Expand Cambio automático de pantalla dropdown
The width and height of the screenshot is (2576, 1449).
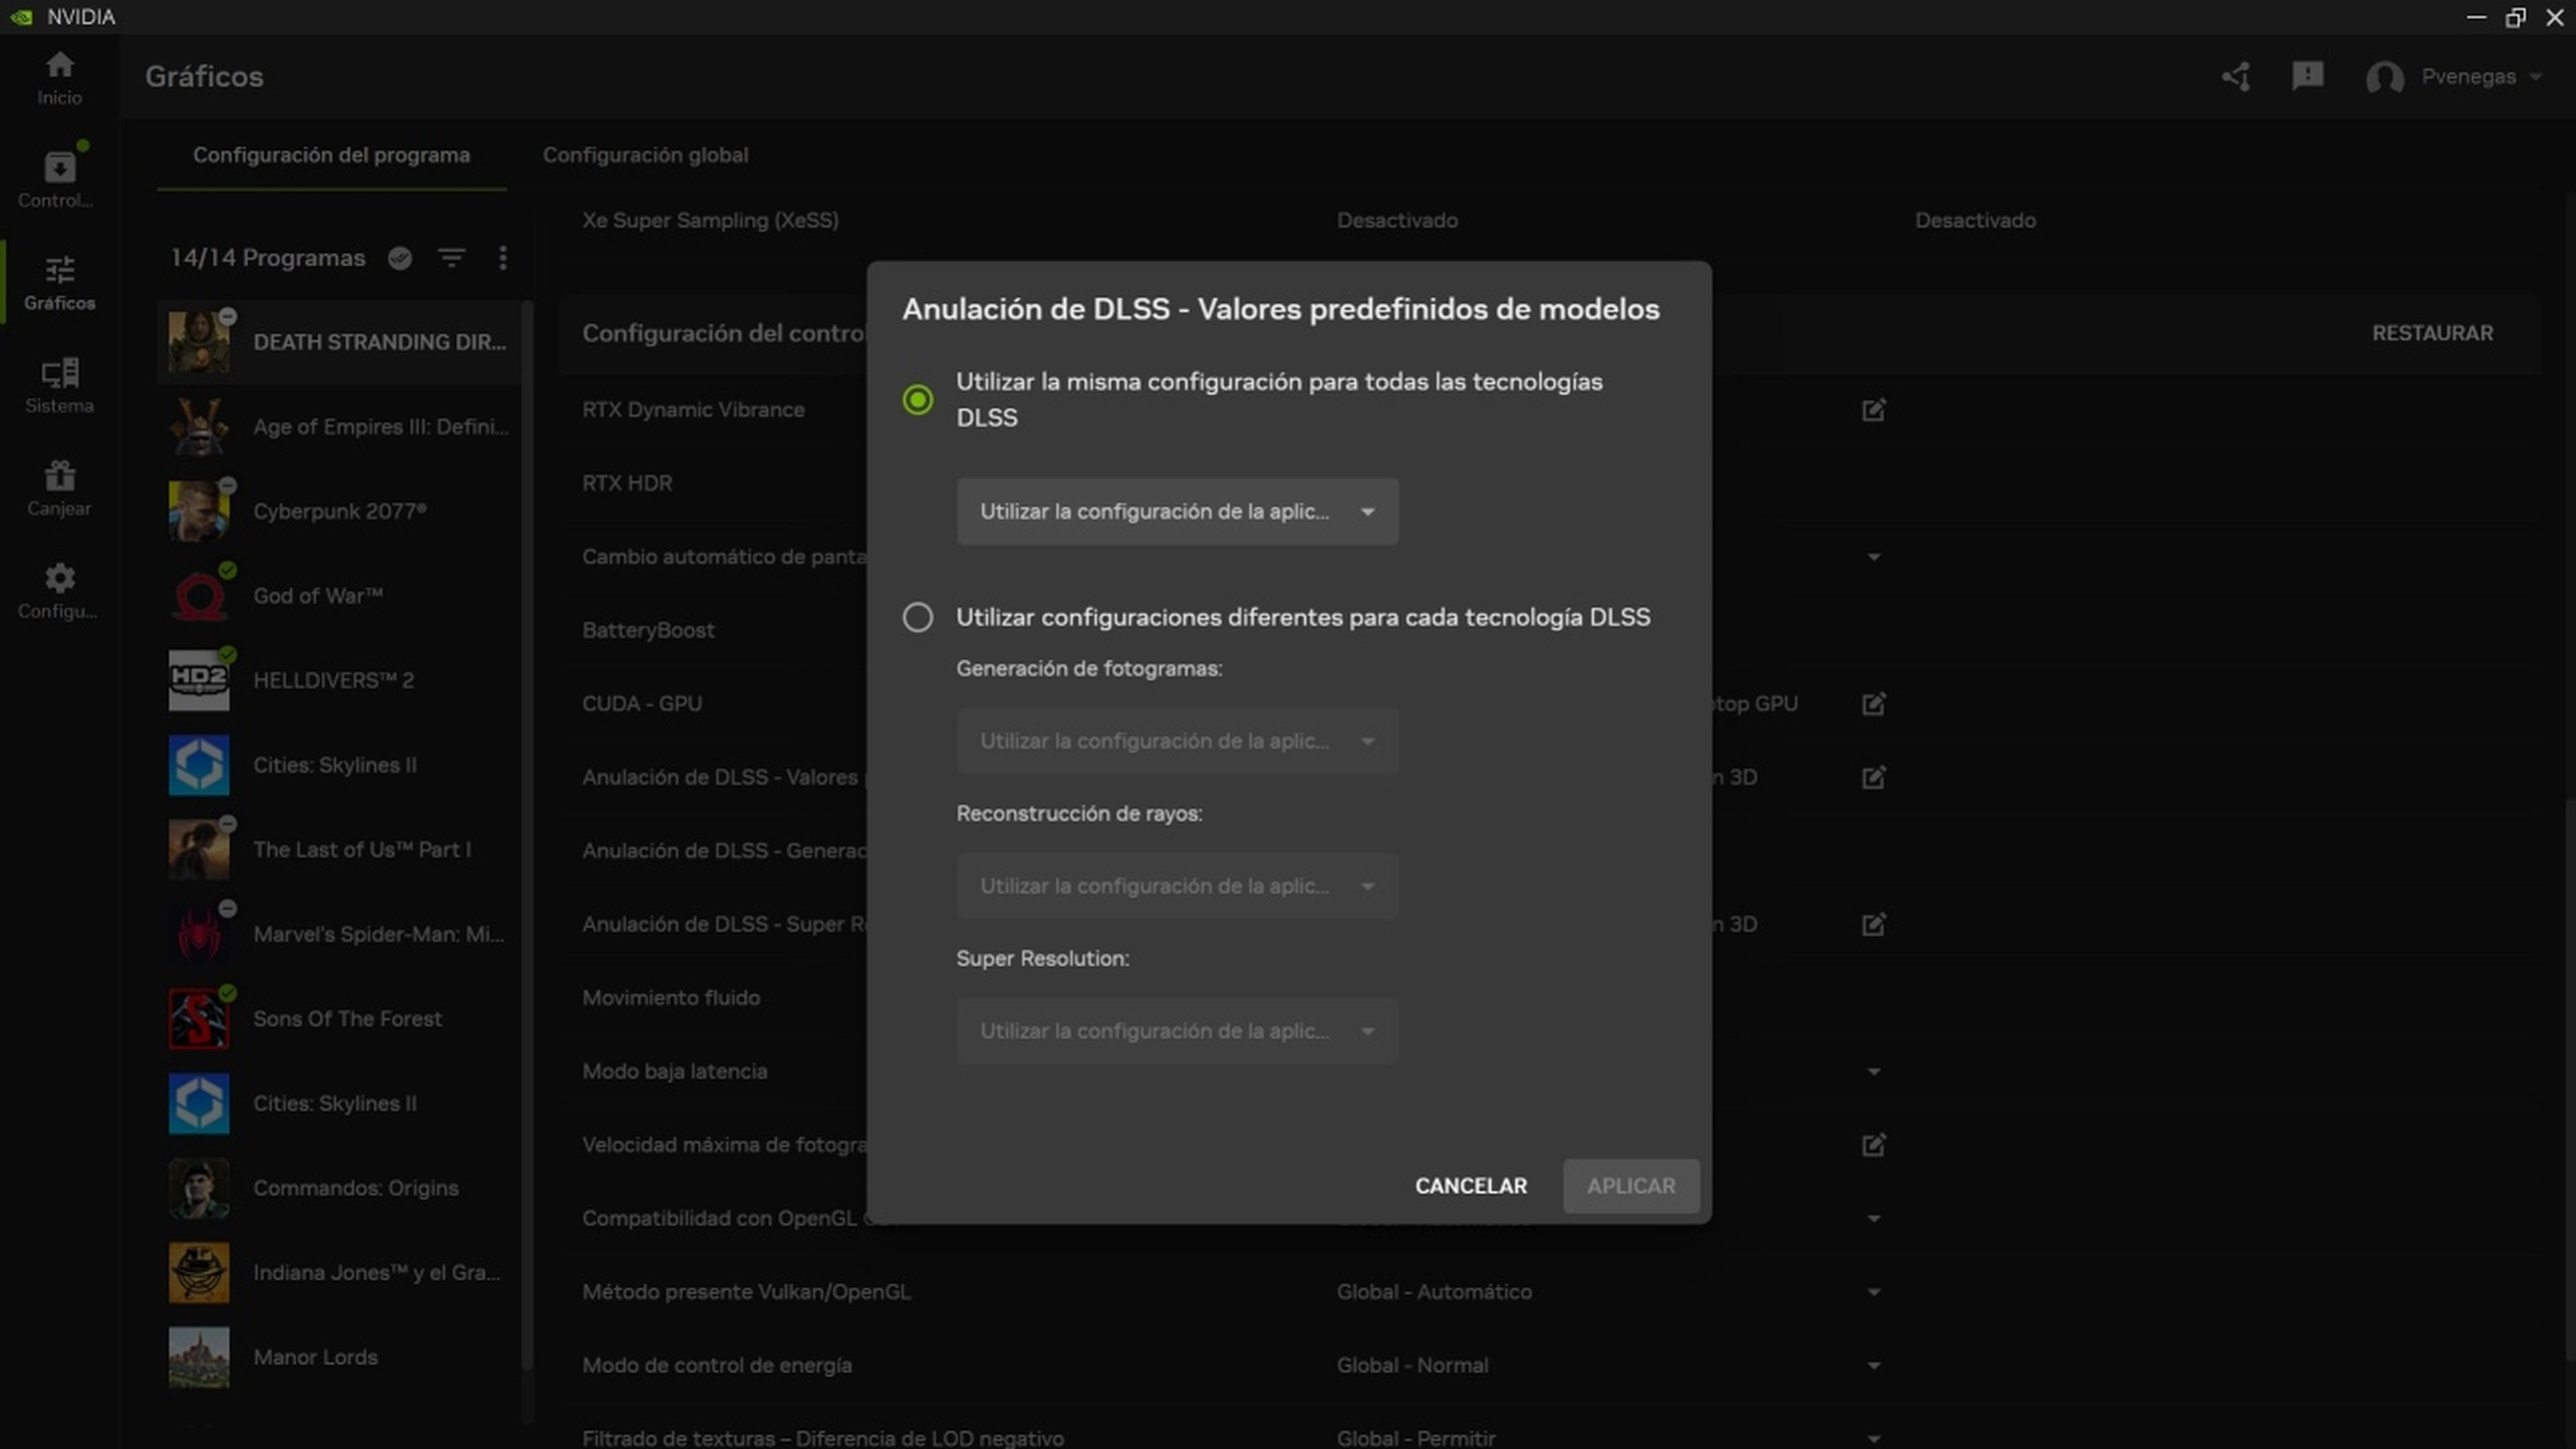[x=1873, y=557]
